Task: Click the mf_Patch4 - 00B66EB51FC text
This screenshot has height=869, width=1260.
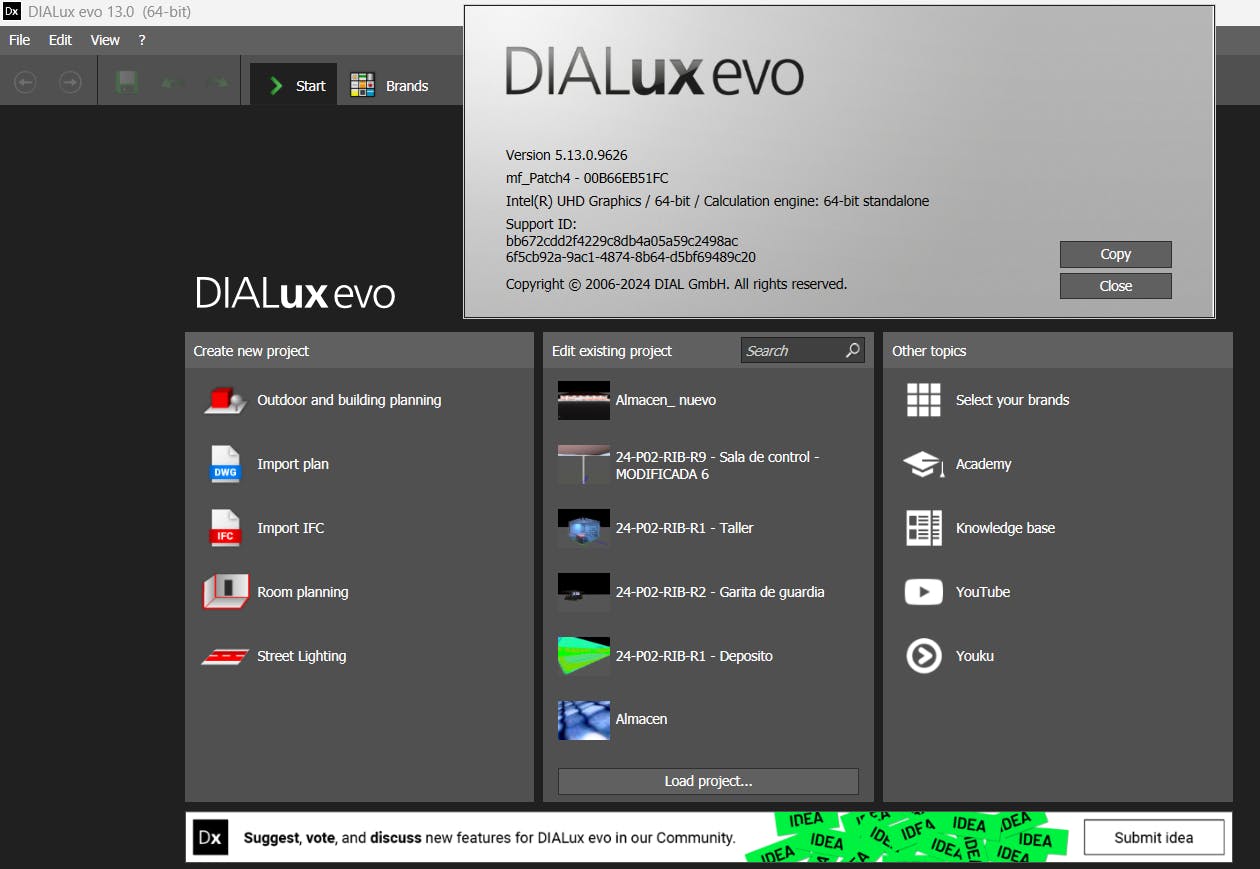Action: pyautogui.click(x=587, y=178)
